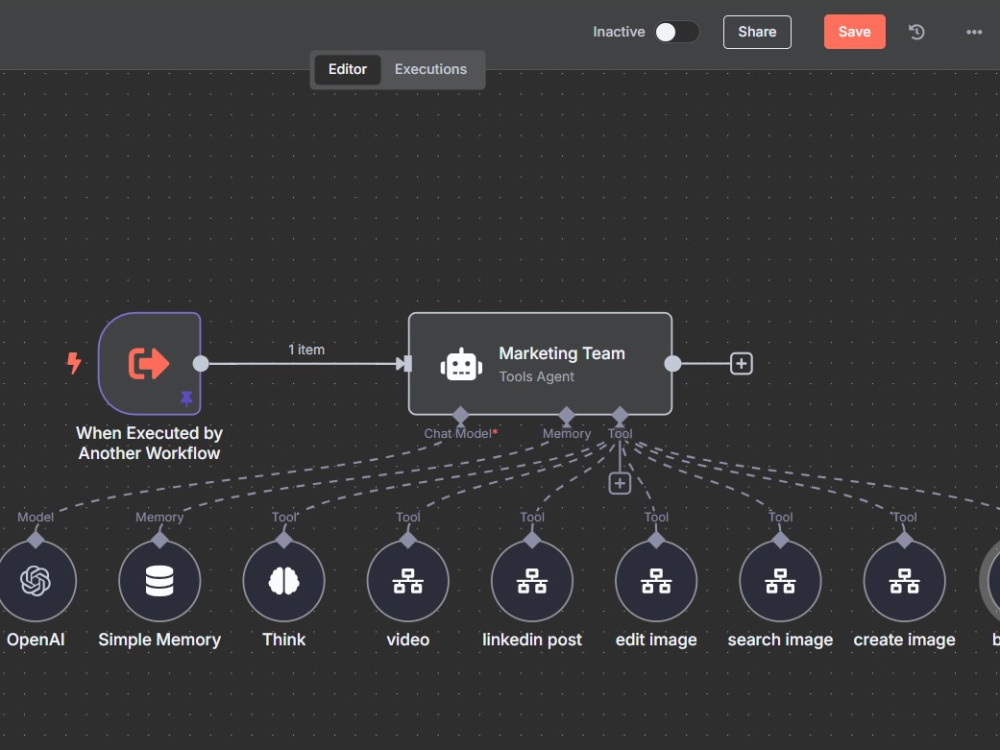
Task: Open workflow history icon
Action: point(916,32)
